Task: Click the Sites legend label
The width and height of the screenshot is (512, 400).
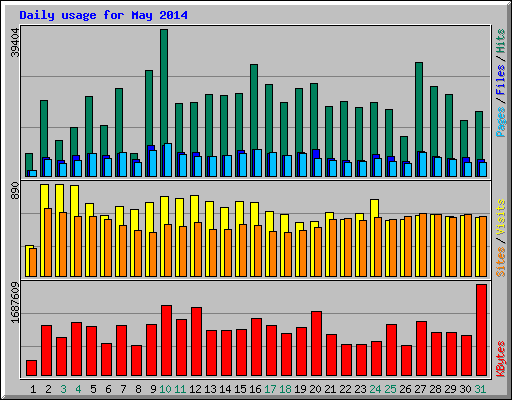Action: point(500,262)
